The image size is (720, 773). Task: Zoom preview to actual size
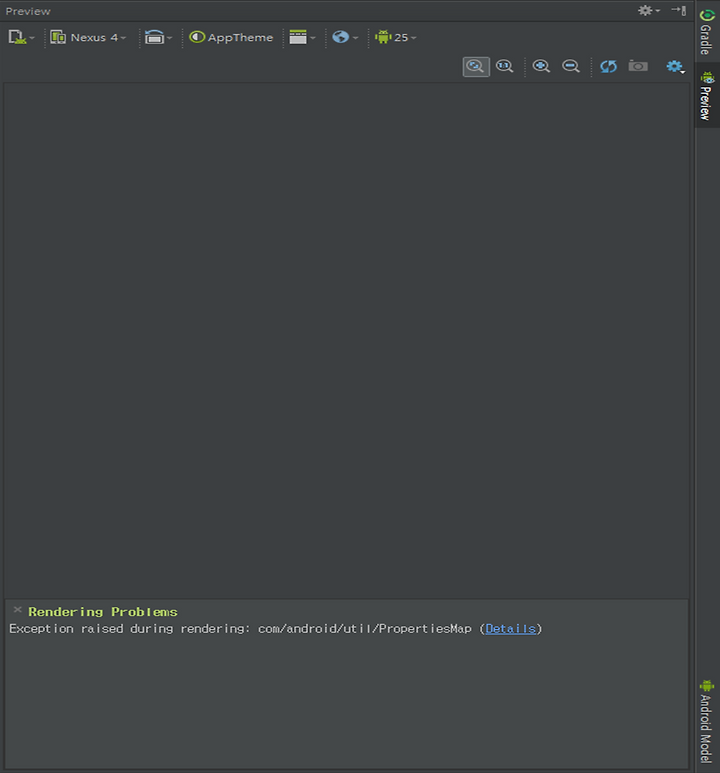point(504,66)
